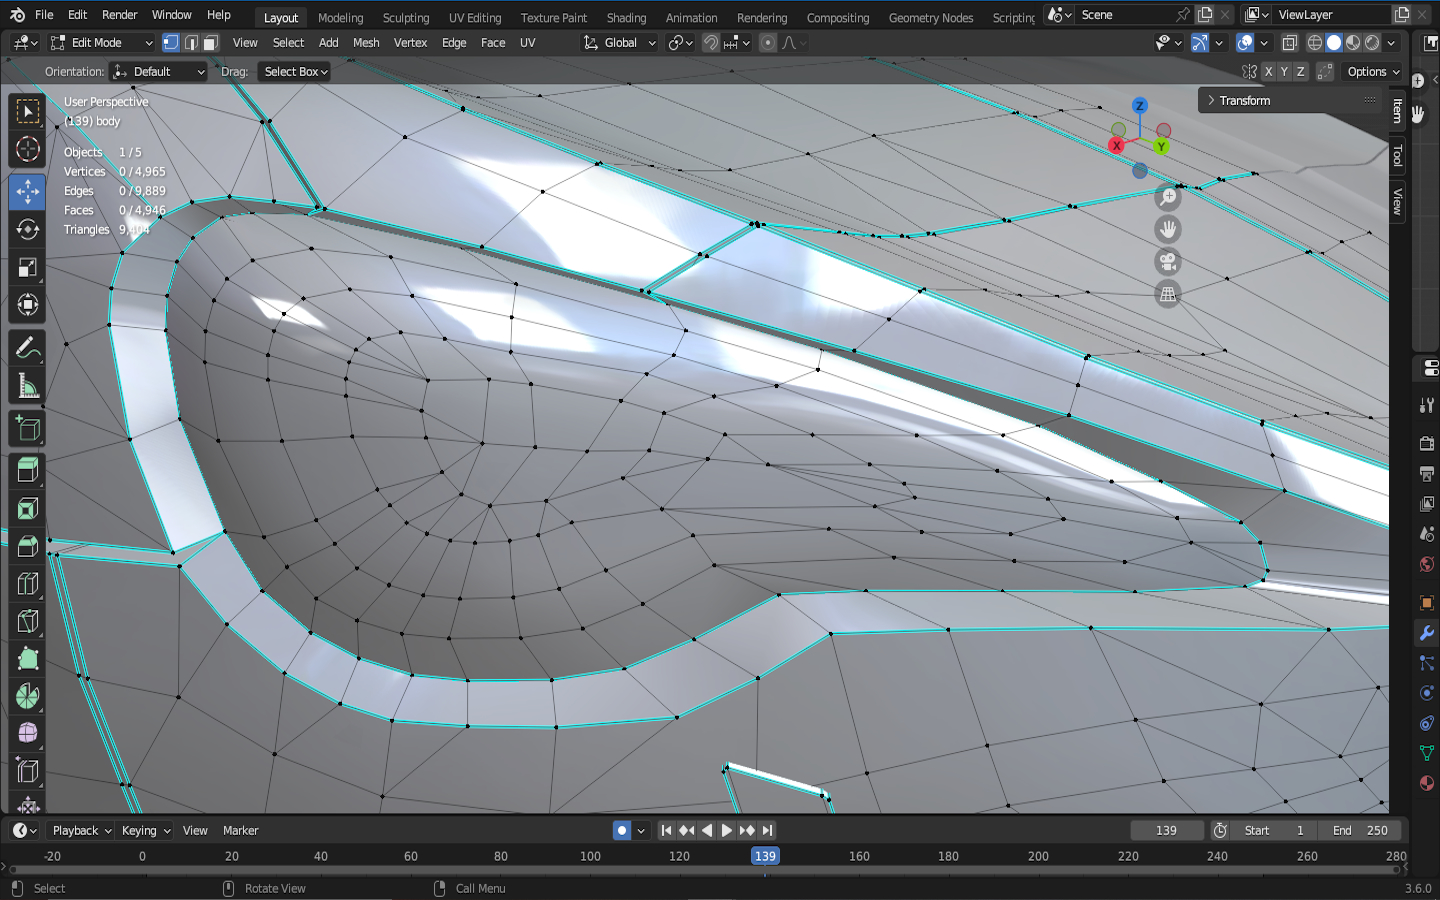Enable edge select mode

(x=191, y=43)
